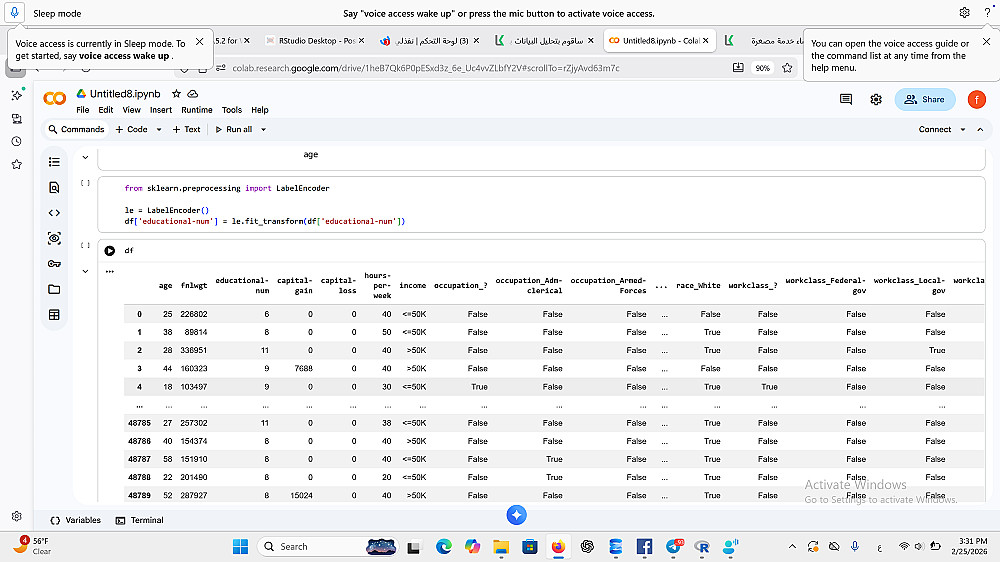Expand the add Code dropdown arrow
Screen dimensions: 1000x562
tap(157, 129)
